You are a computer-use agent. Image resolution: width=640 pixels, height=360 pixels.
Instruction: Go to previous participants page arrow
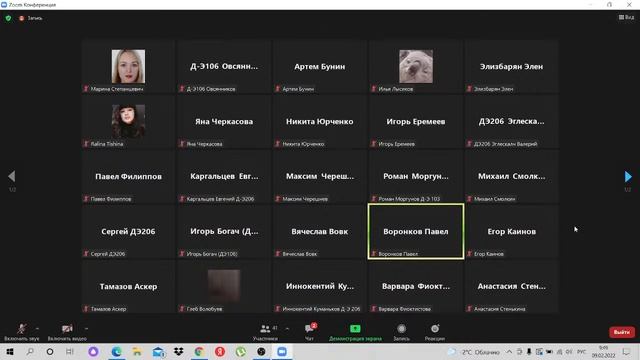[11, 176]
